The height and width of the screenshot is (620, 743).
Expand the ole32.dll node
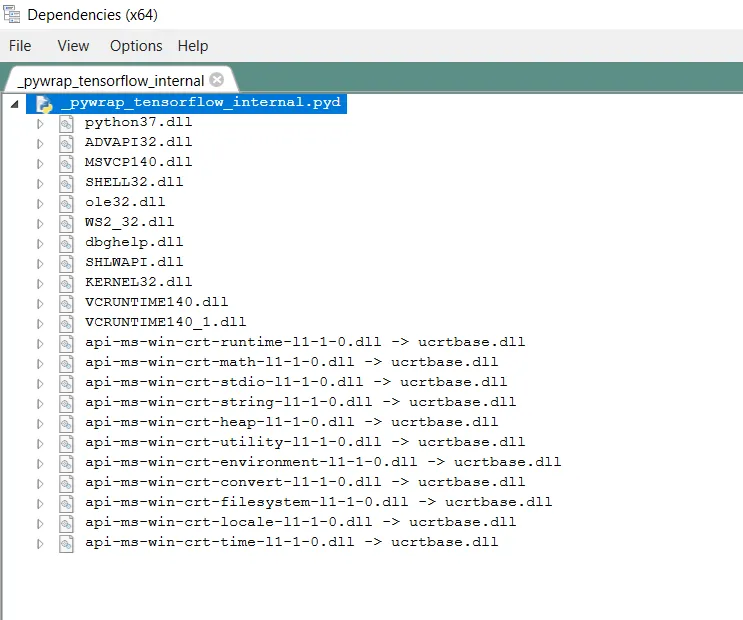coord(40,204)
